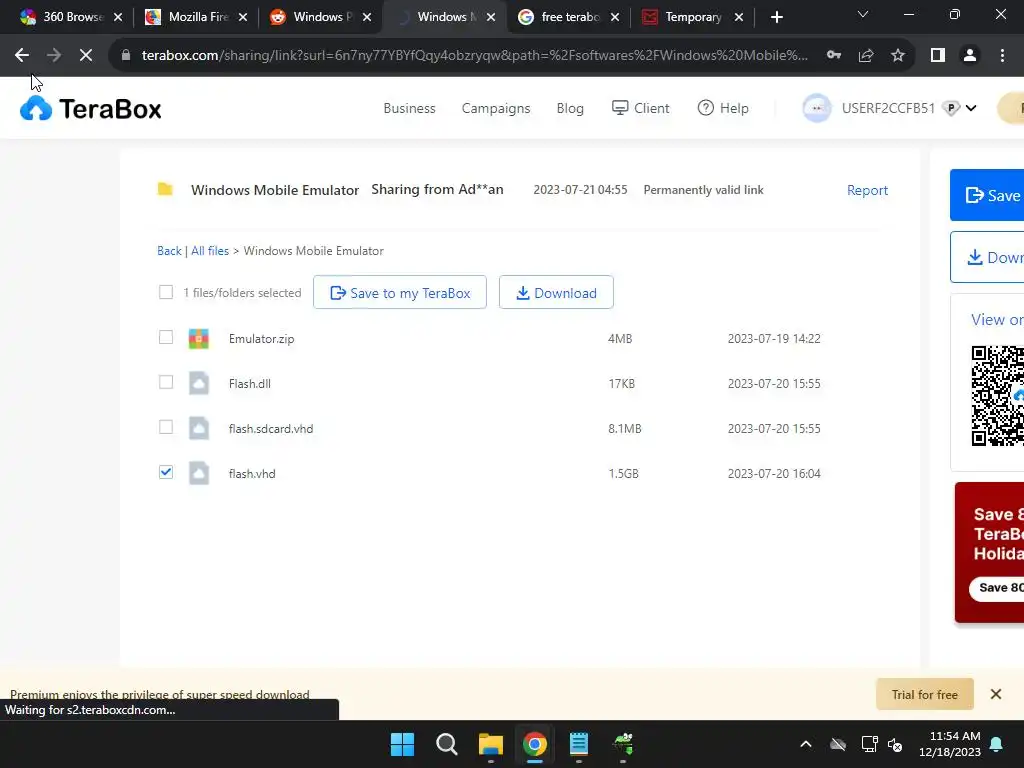Click the Flash.dll file icon
The image size is (1024, 768).
coord(199,383)
